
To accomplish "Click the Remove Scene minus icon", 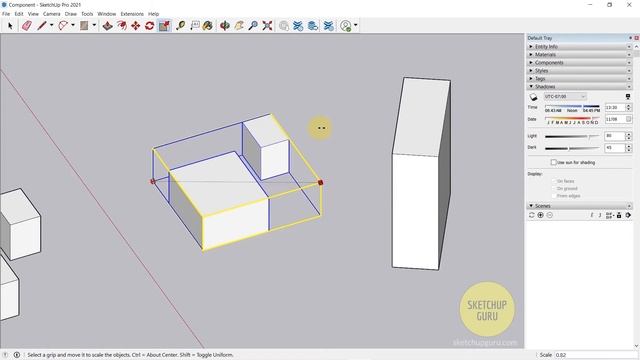I will [x=549, y=215].
